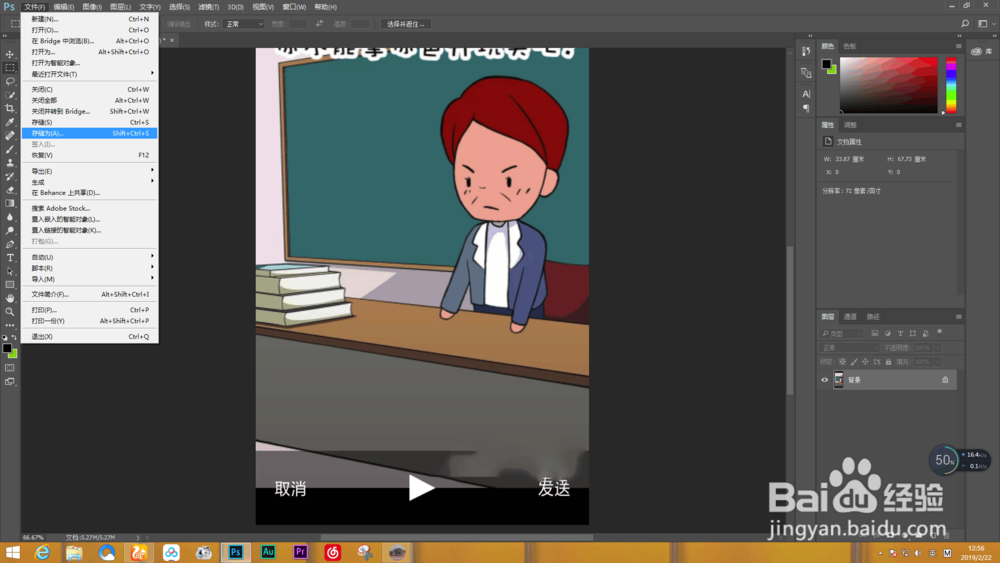Select the Move tool

[x=10, y=54]
